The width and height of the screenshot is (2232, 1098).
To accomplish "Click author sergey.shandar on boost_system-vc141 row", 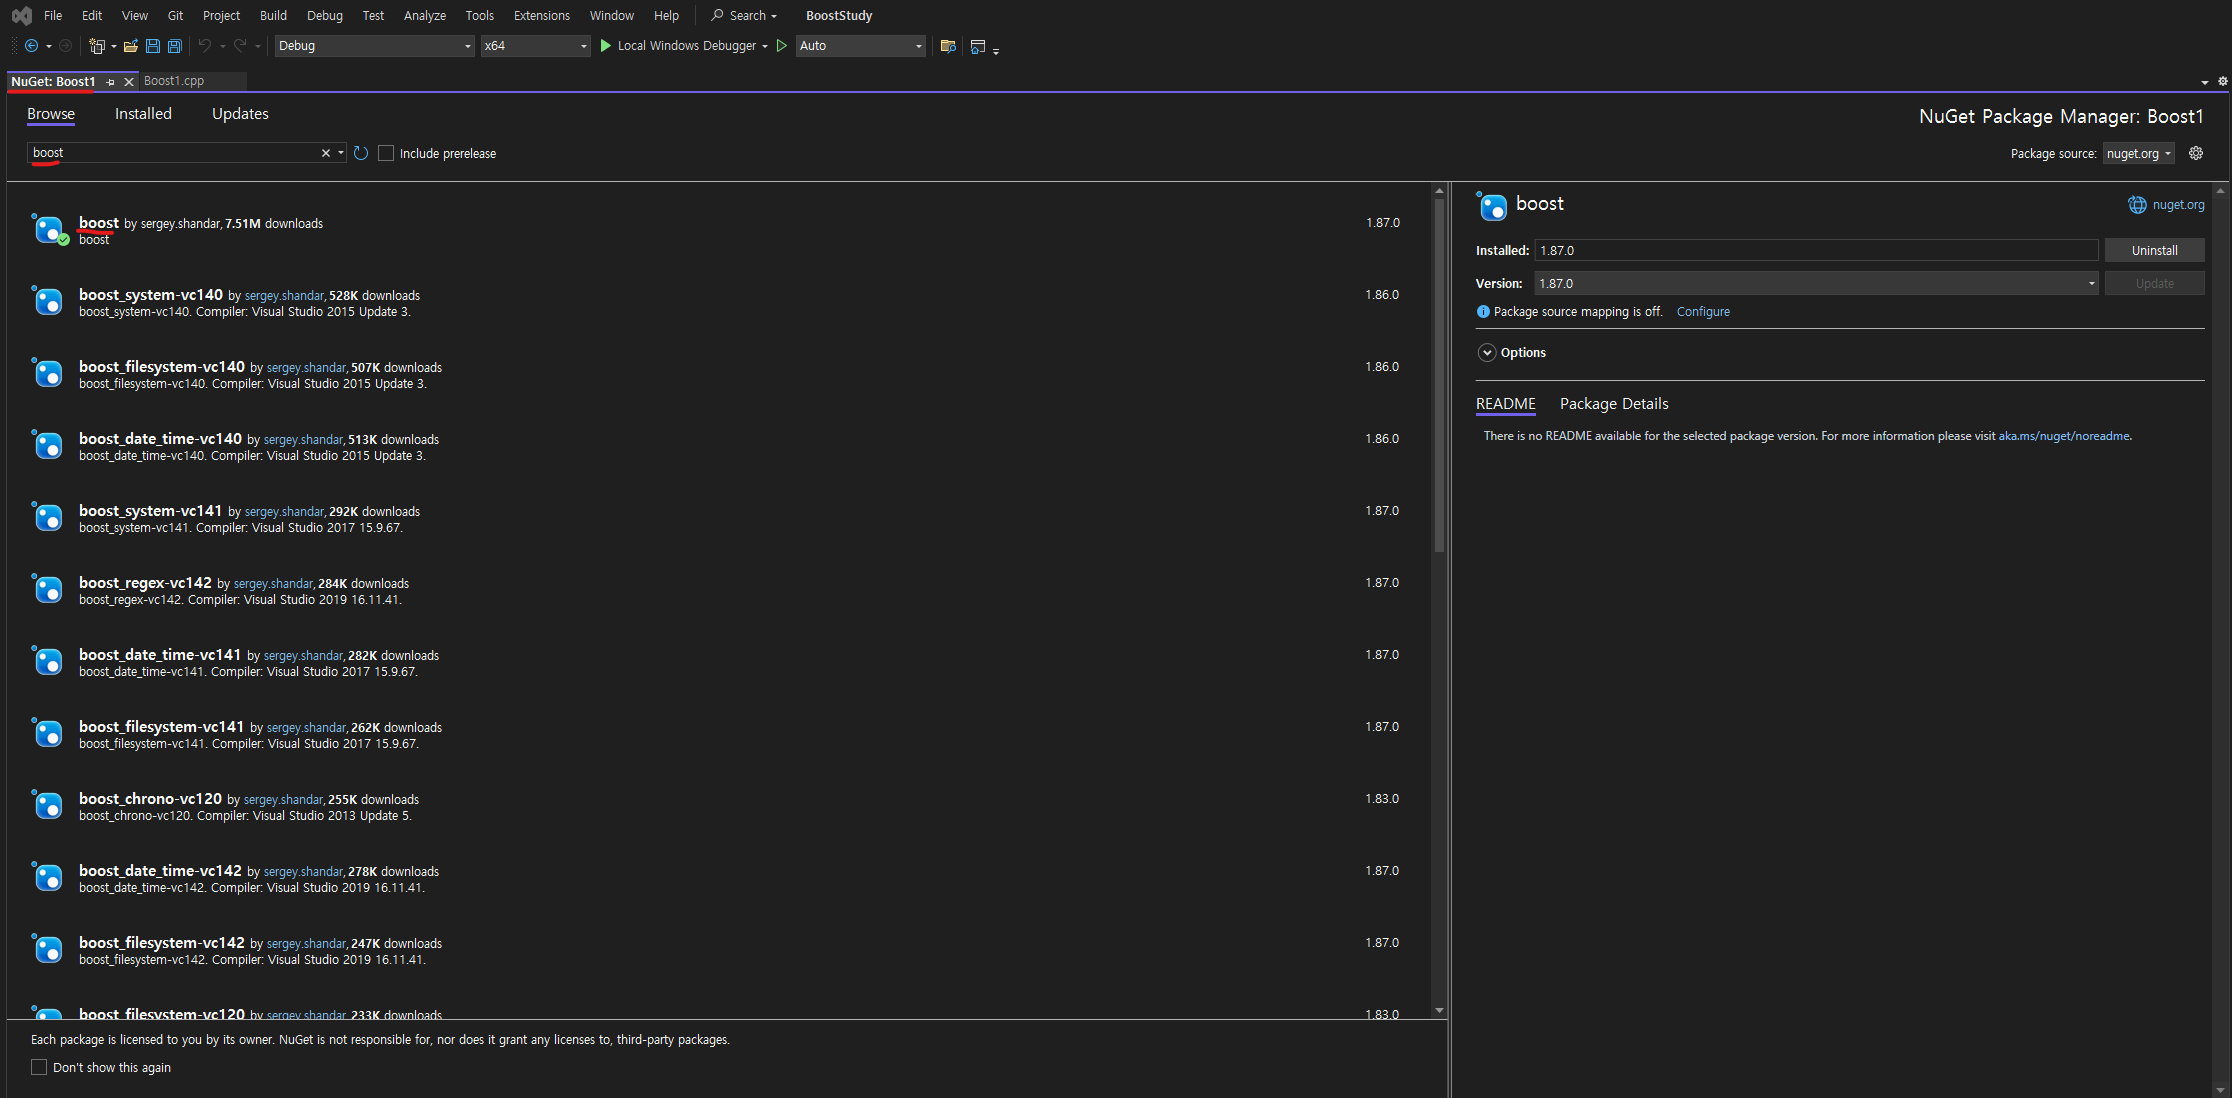I will point(284,512).
